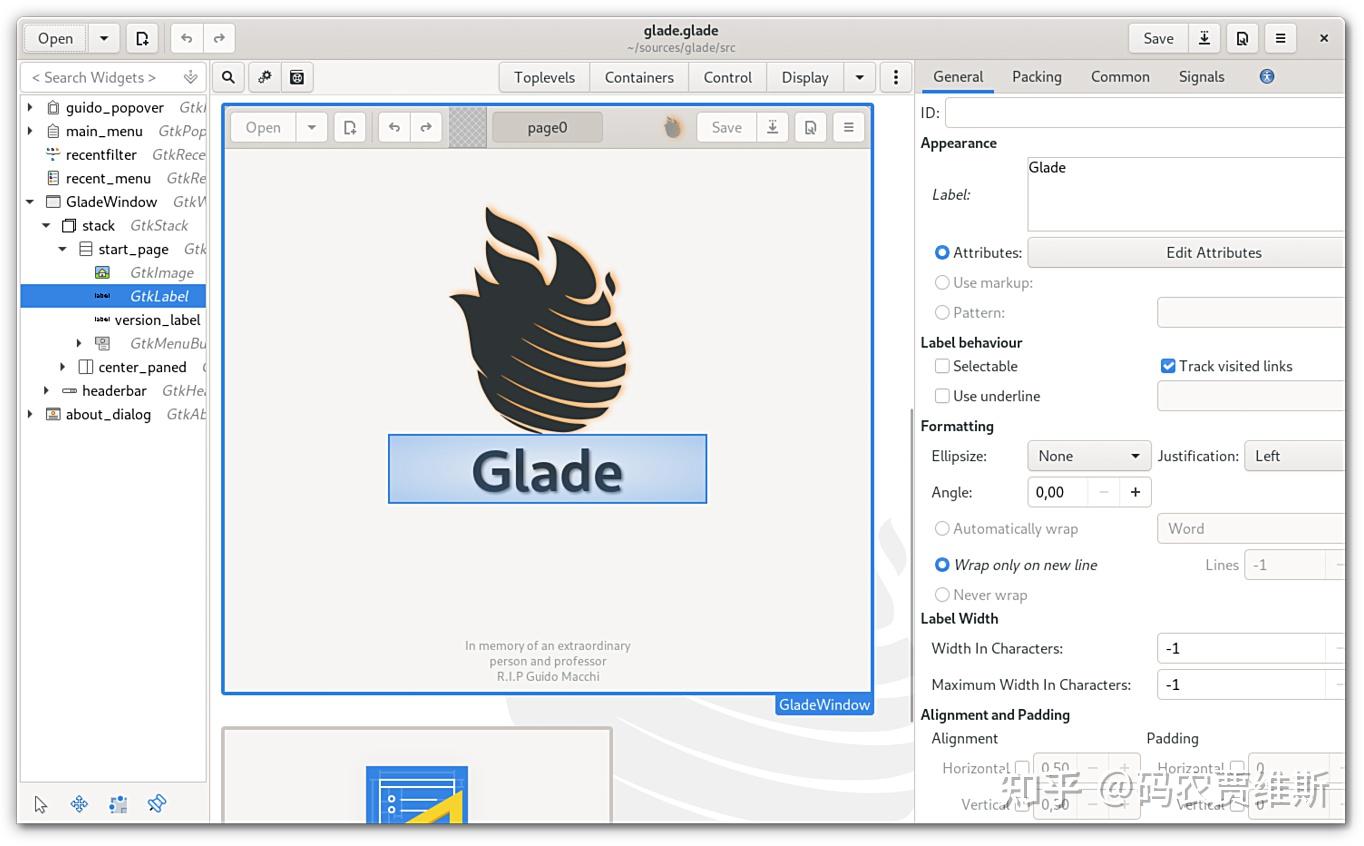Expand the guido_popover tree node
Viewport: 1364px width, 846px height.
click(30, 107)
